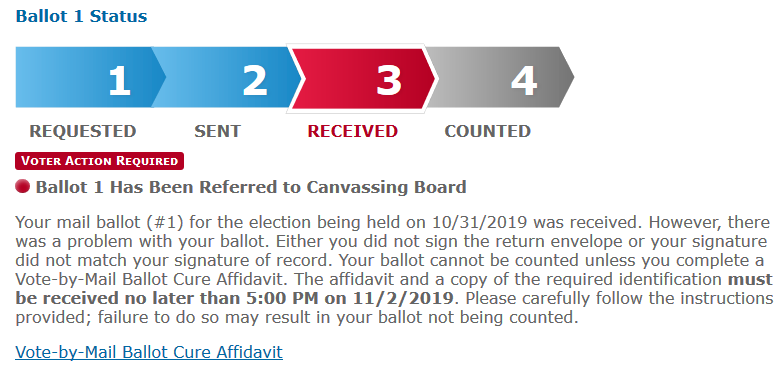
Task: Click the Referred to Canvassing Board heading
Action: [251, 187]
